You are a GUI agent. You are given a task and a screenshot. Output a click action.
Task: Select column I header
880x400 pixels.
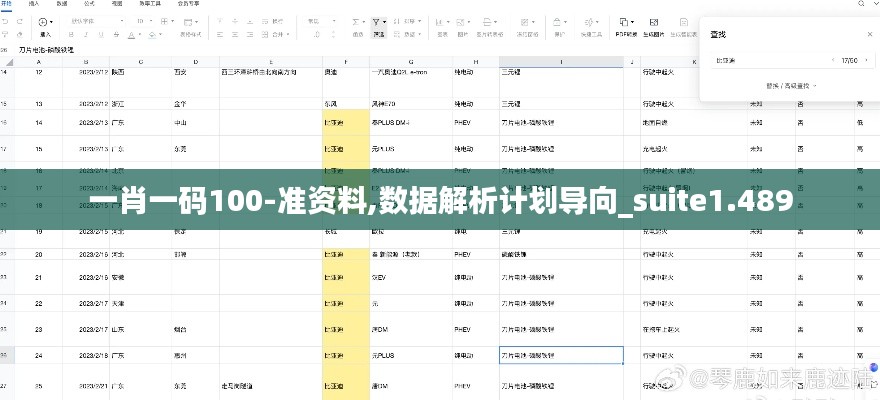tap(561, 62)
